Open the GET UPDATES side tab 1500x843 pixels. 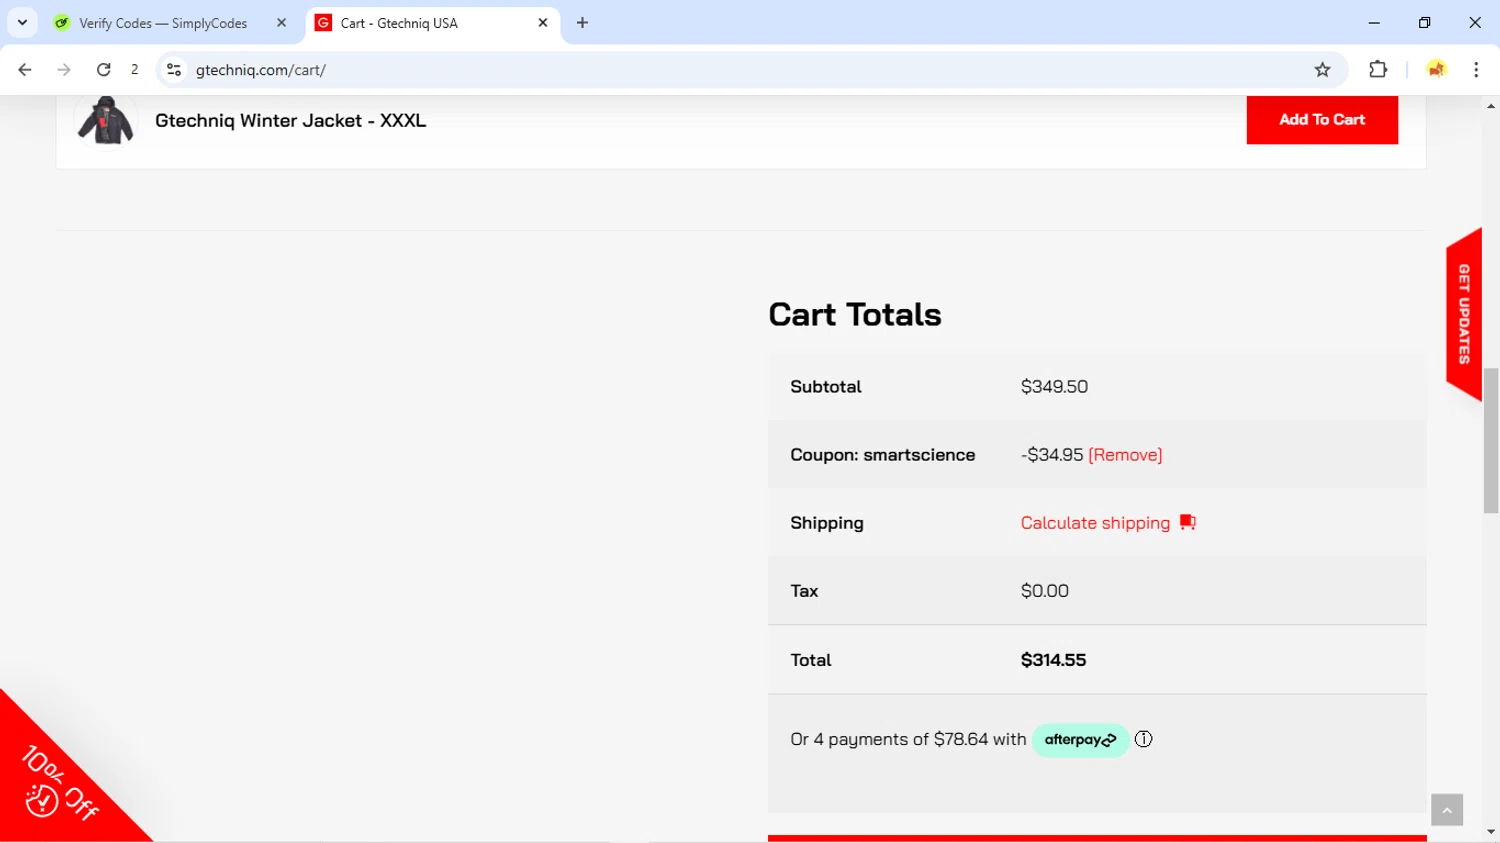coord(1464,314)
